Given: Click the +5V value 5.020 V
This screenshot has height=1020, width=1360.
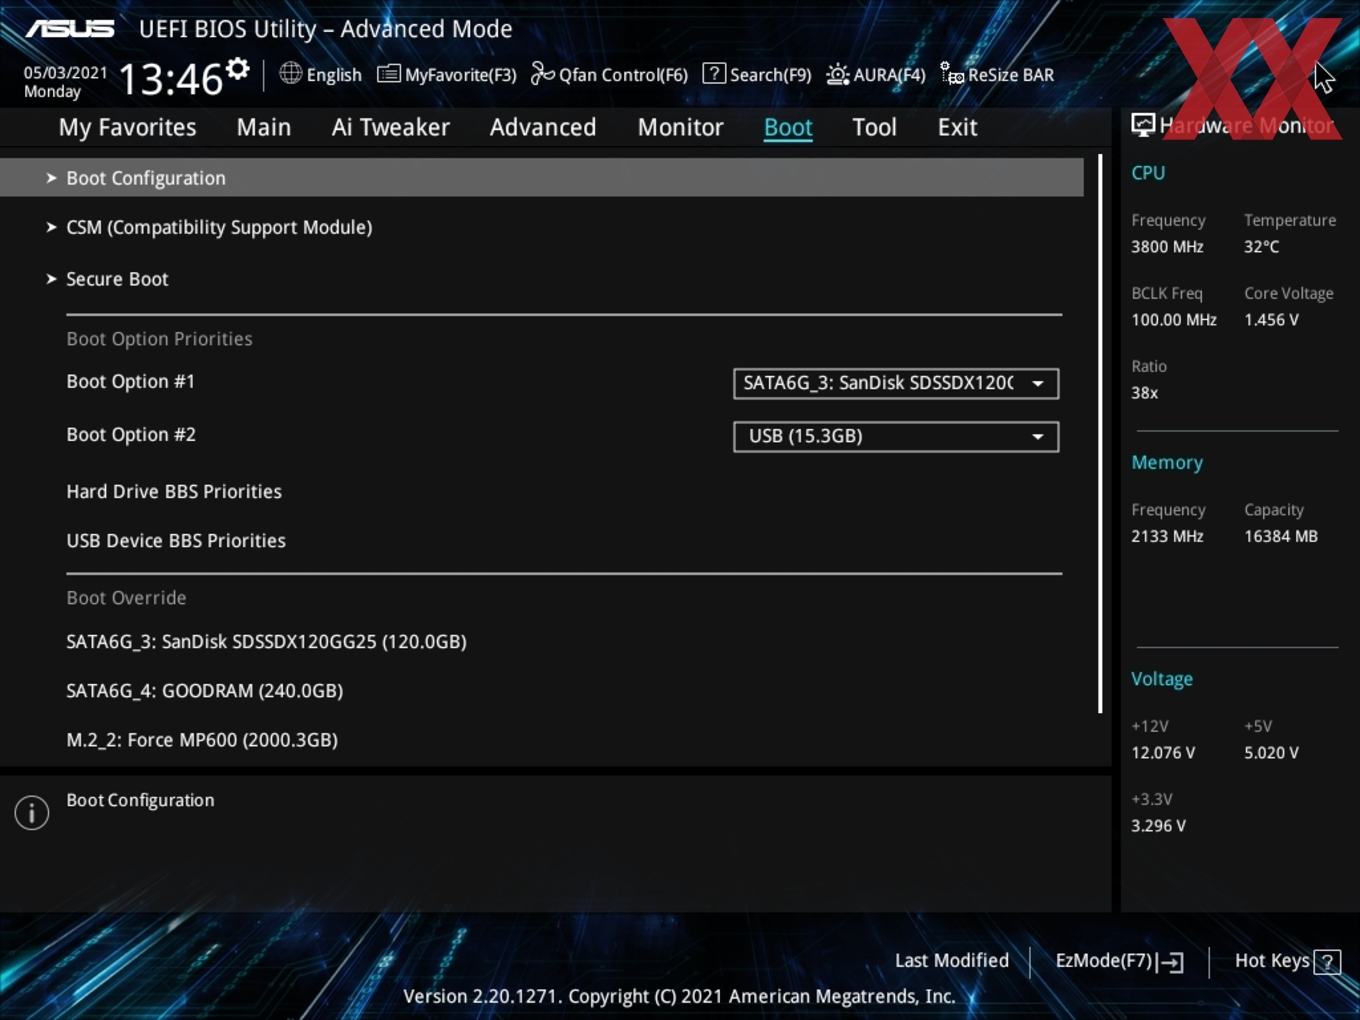Looking at the screenshot, I should [1271, 752].
